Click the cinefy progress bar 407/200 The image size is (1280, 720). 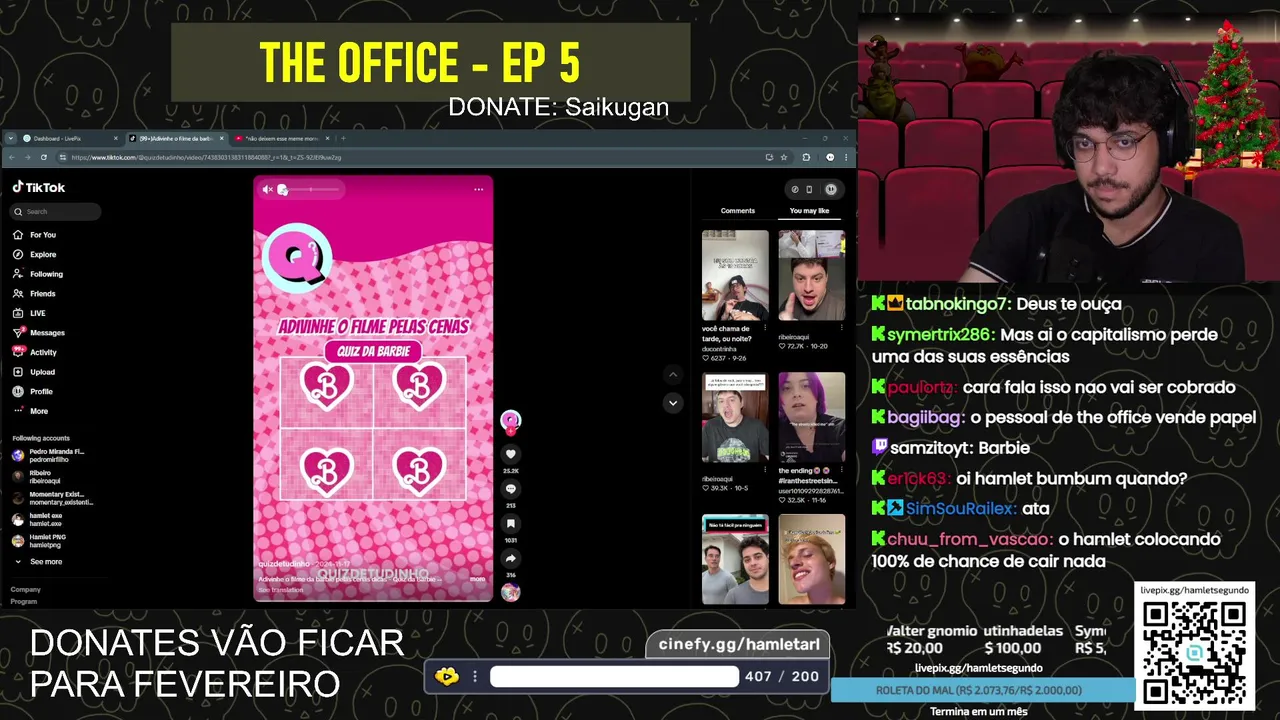(x=614, y=676)
